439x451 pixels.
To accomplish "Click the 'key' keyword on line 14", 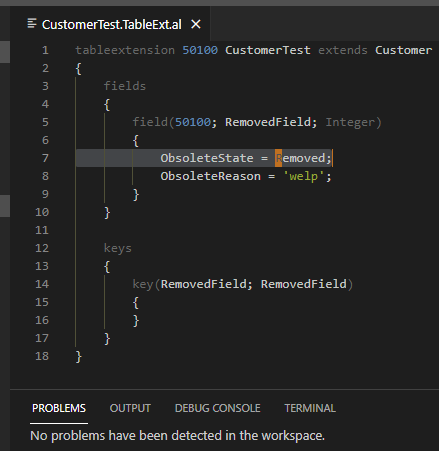I will [x=143, y=284].
